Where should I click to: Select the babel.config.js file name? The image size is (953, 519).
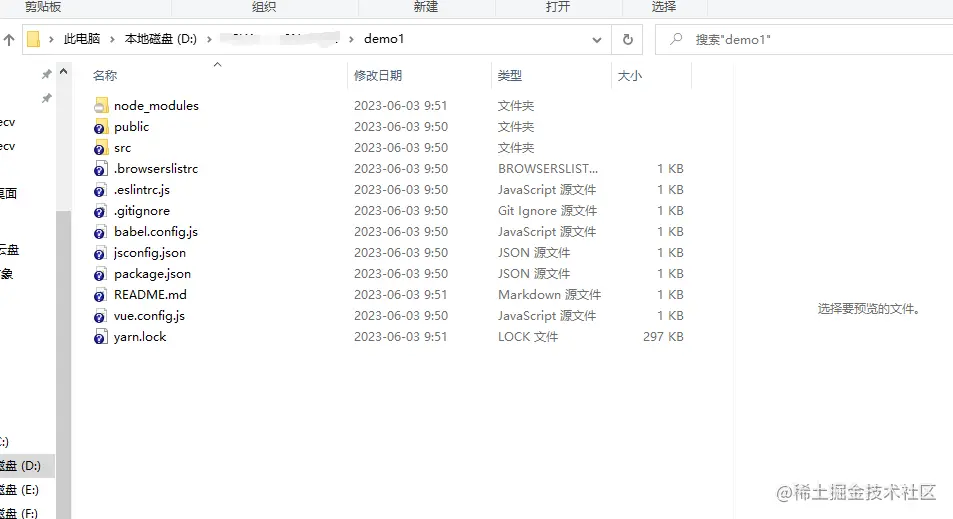pos(156,232)
